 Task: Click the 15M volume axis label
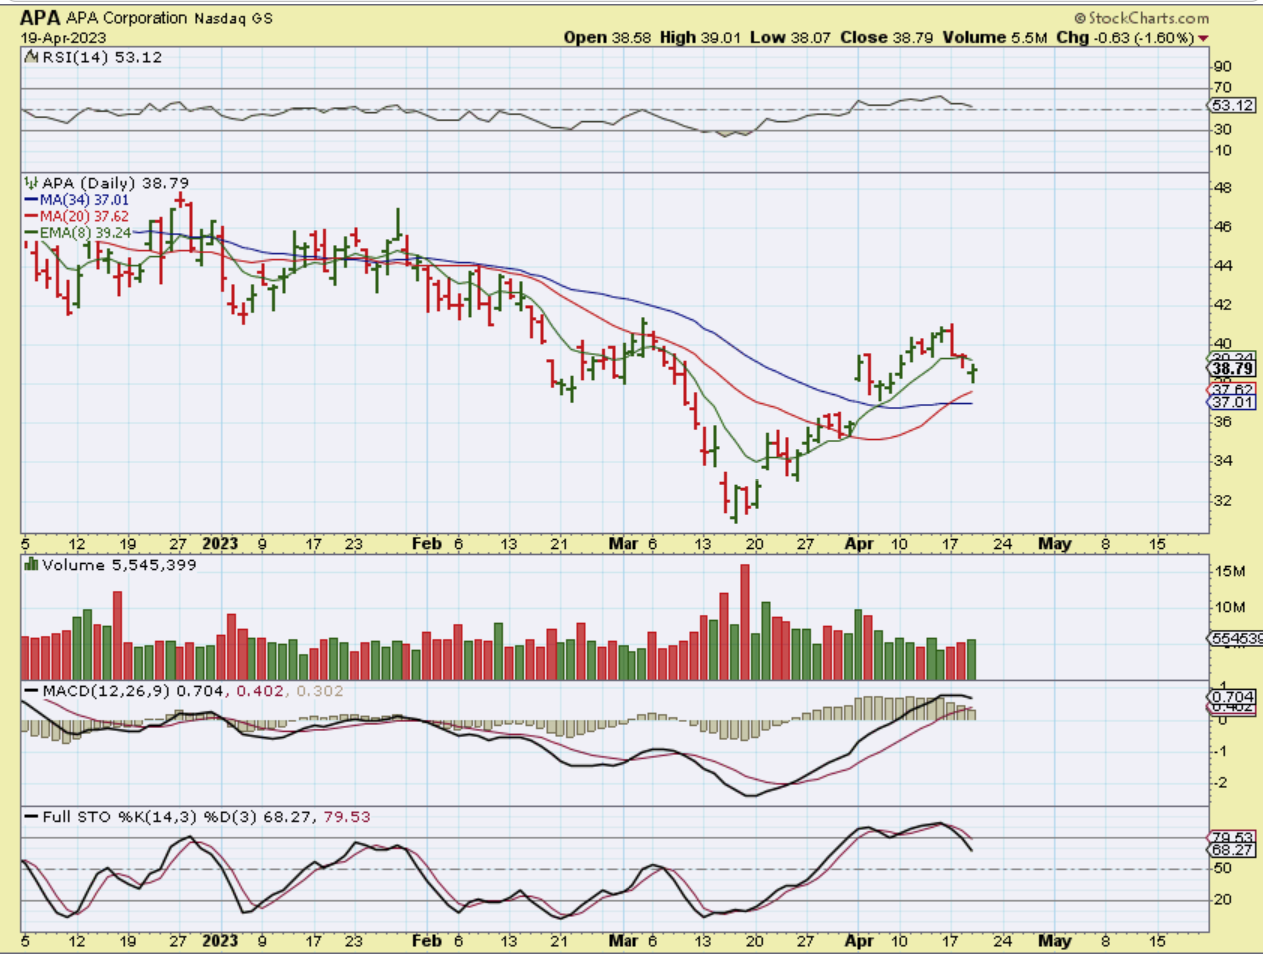pyautogui.click(x=1230, y=571)
